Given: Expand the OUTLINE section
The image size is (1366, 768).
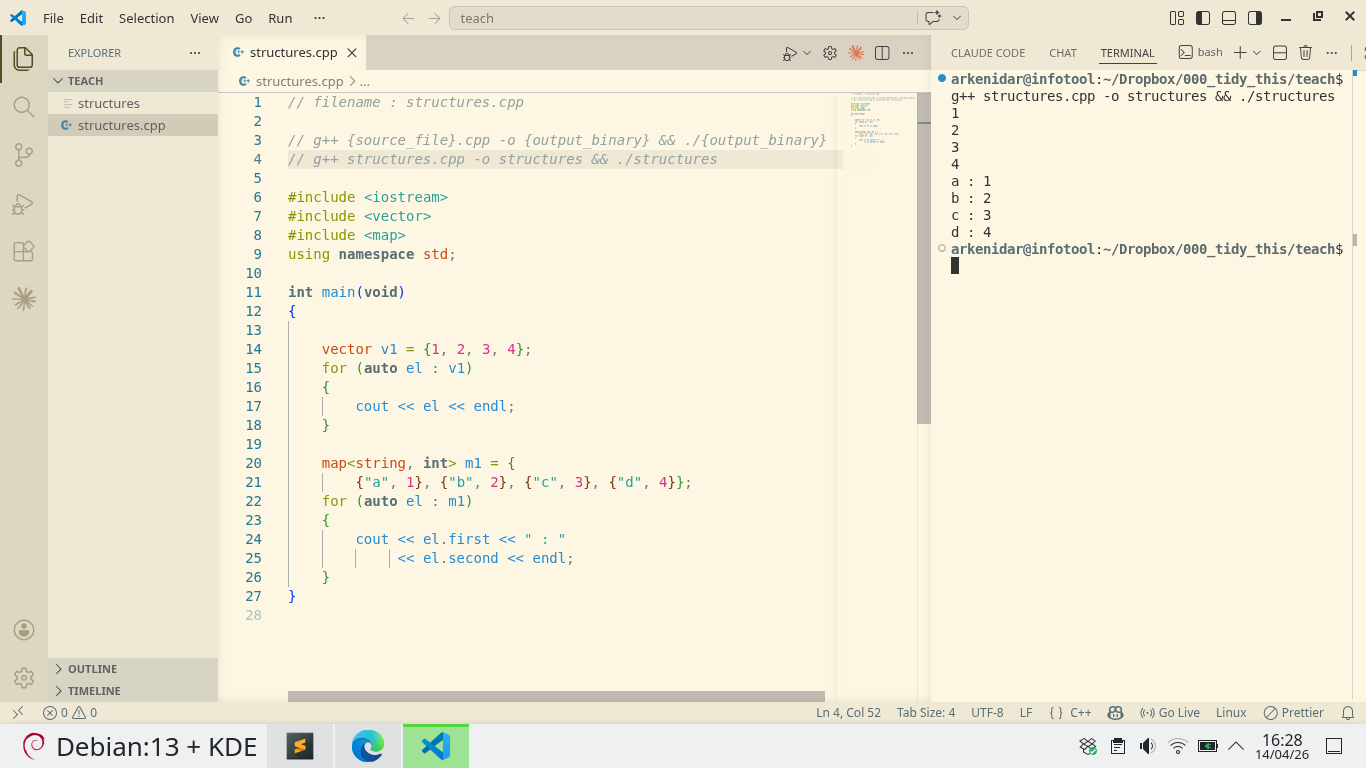Looking at the screenshot, I should 92,669.
